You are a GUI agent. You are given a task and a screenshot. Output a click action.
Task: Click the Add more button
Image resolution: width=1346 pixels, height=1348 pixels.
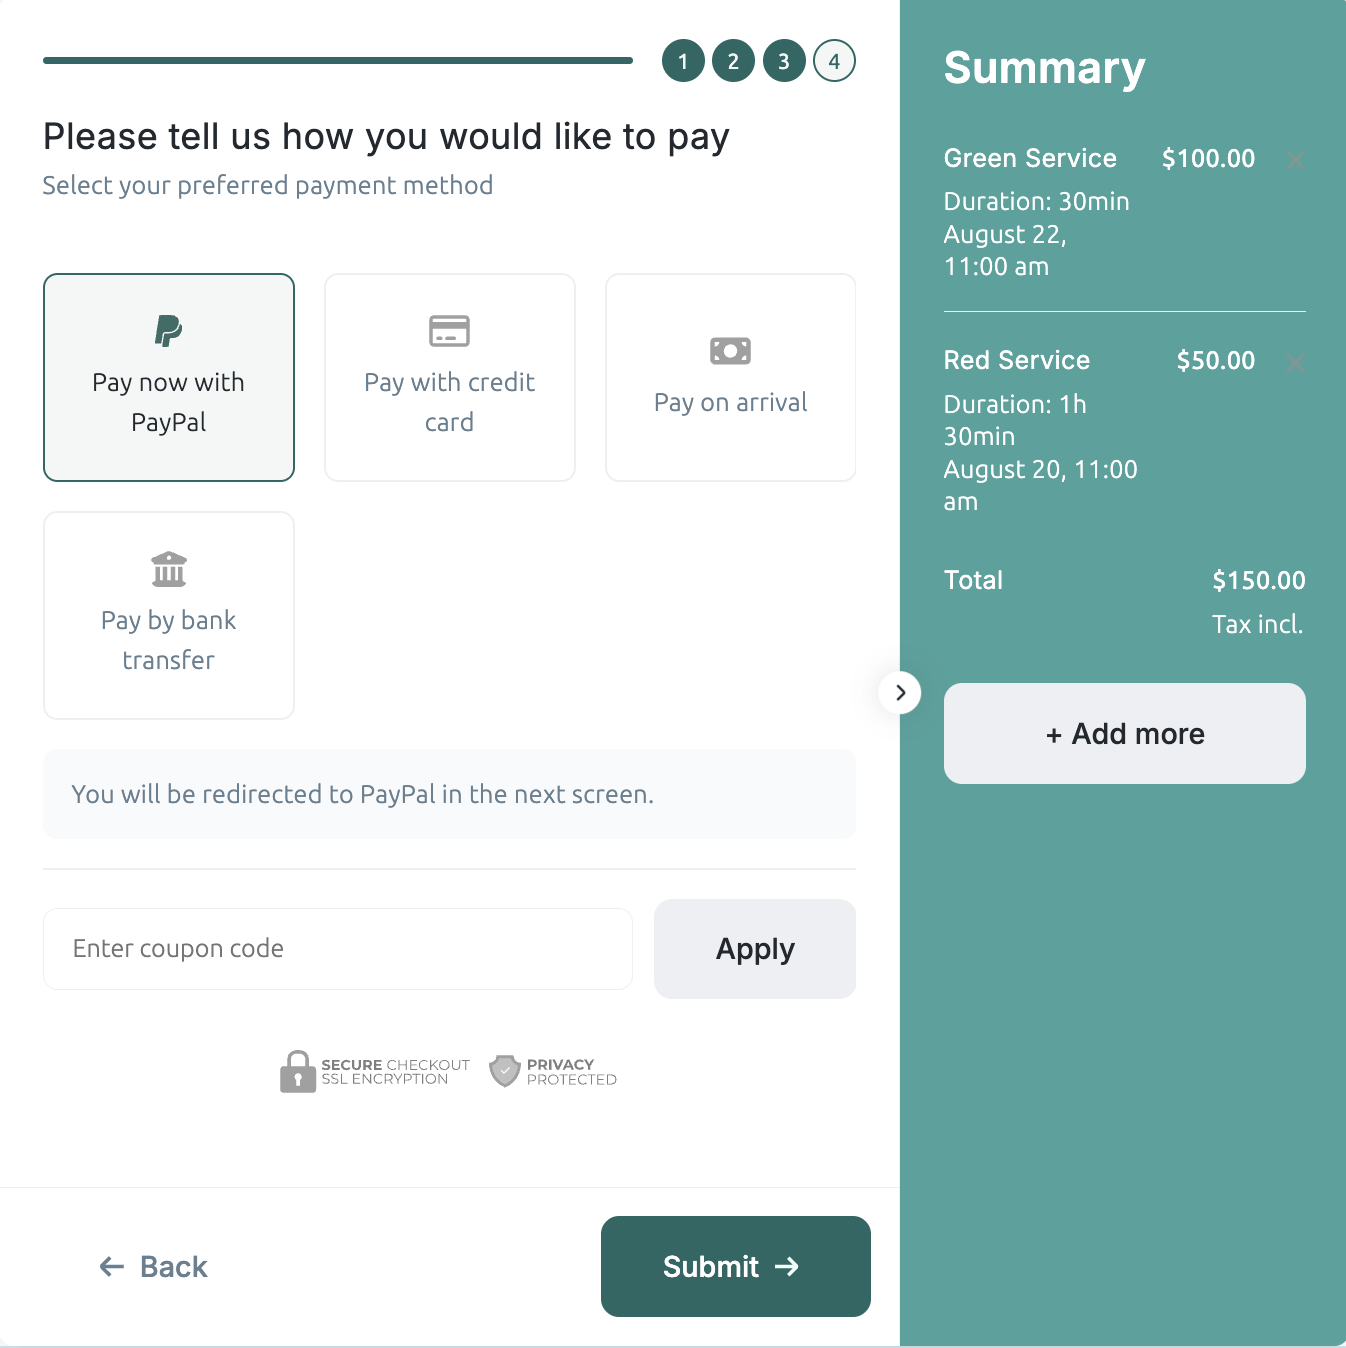[1124, 734]
